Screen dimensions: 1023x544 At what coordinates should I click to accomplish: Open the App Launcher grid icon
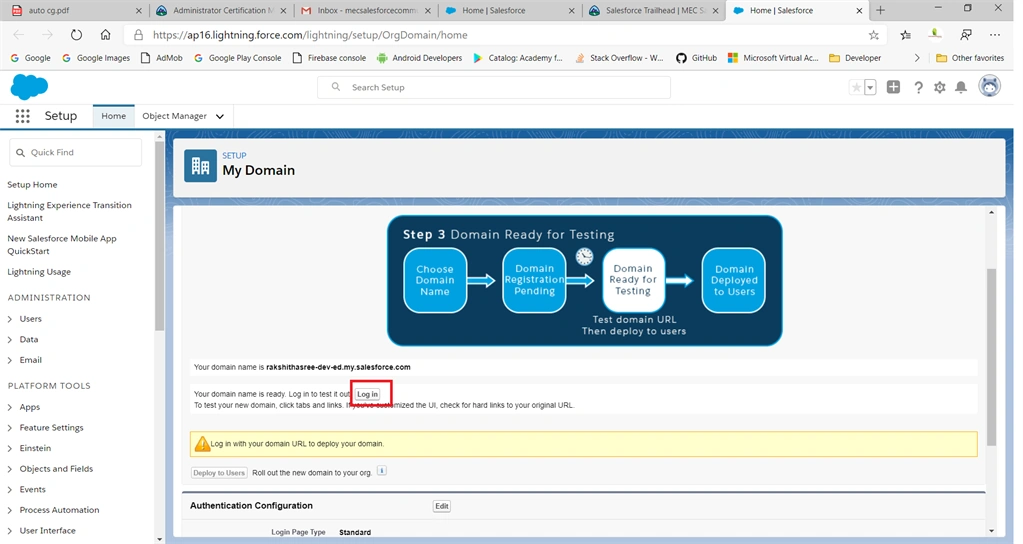(x=23, y=116)
